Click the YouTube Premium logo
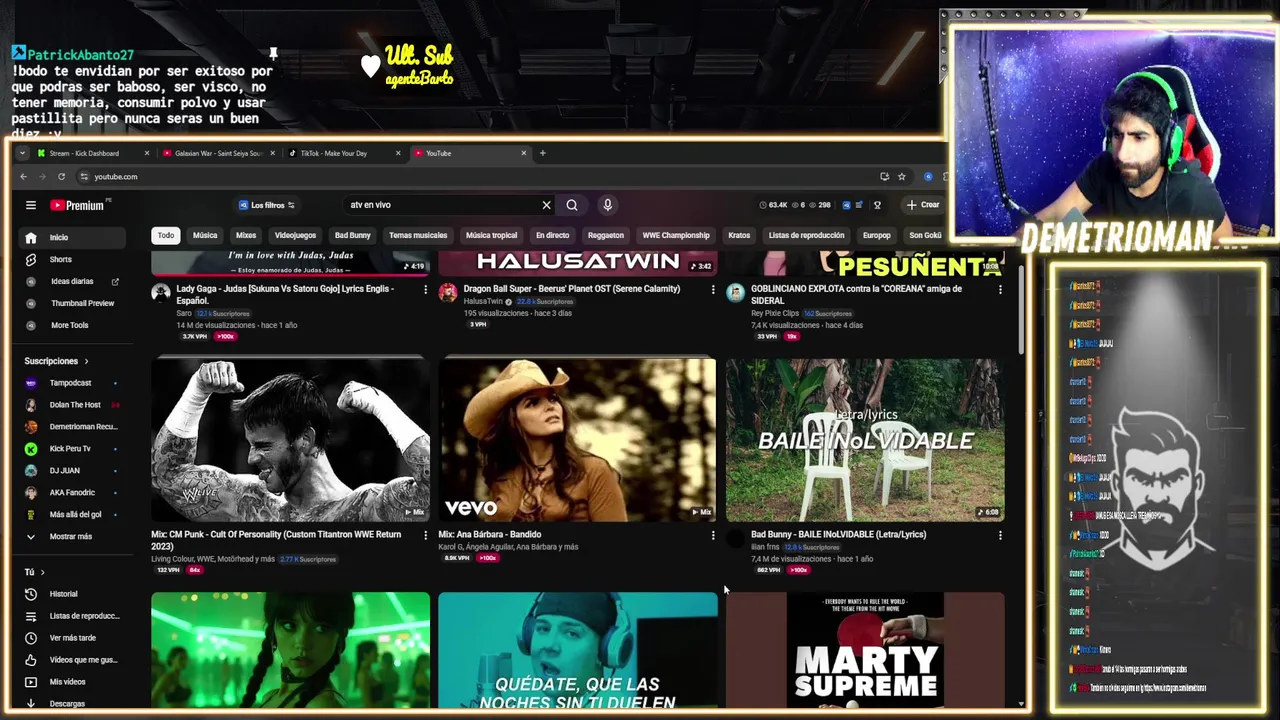 (x=77, y=205)
